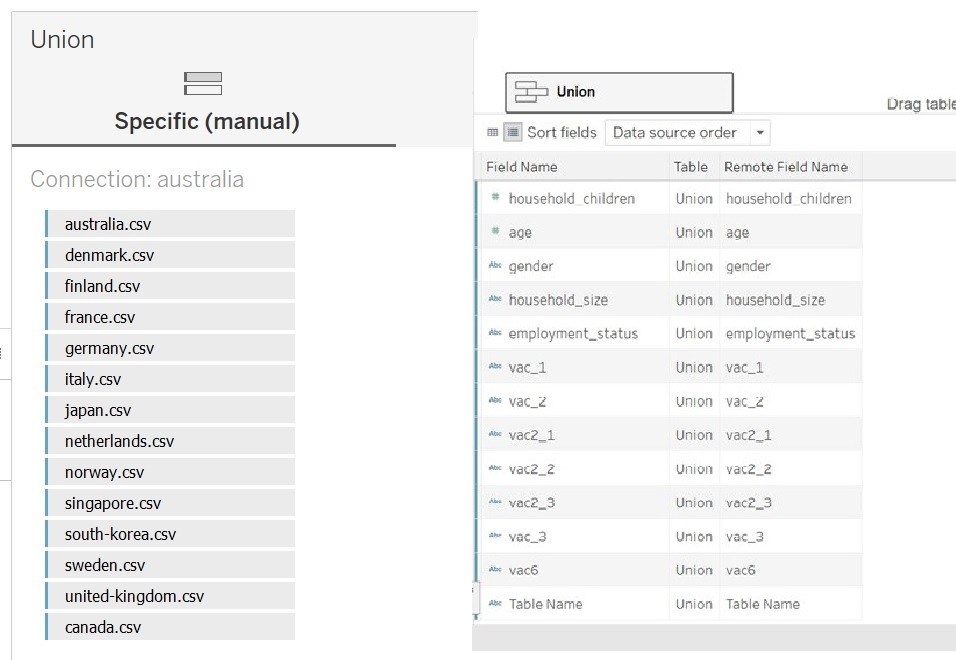Click the Abc type icon beside employment_status
The width and height of the screenshot is (956, 660).
click(x=495, y=334)
